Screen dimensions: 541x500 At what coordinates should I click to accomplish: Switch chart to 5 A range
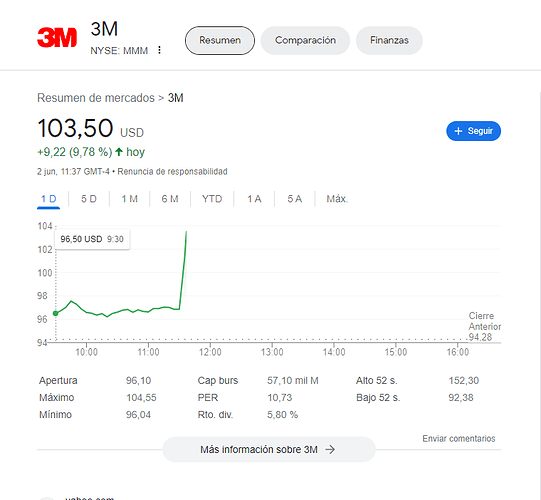(x=295, y=199)
